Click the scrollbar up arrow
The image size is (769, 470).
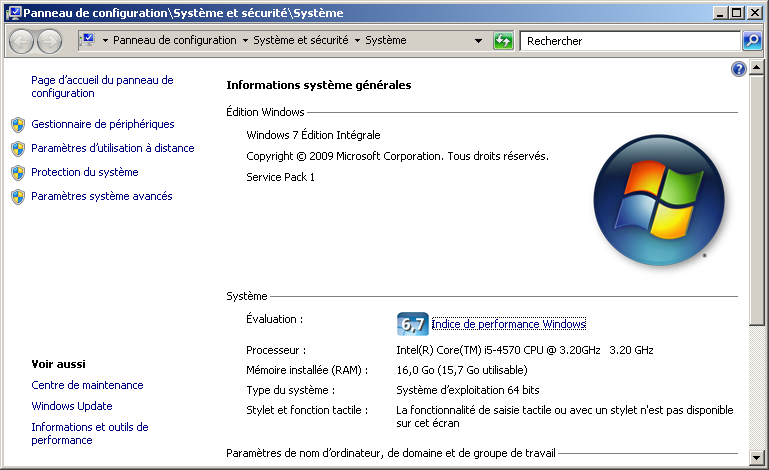(x=757, y=67)
